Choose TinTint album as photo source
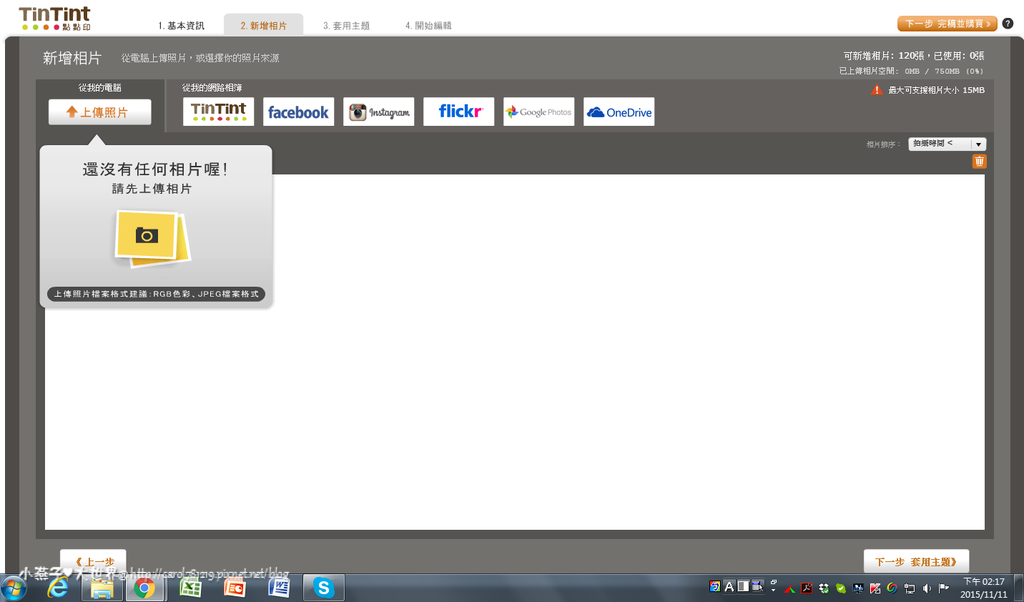The height and width of the screenshot is (602, 1024). (x=218, y=112)
